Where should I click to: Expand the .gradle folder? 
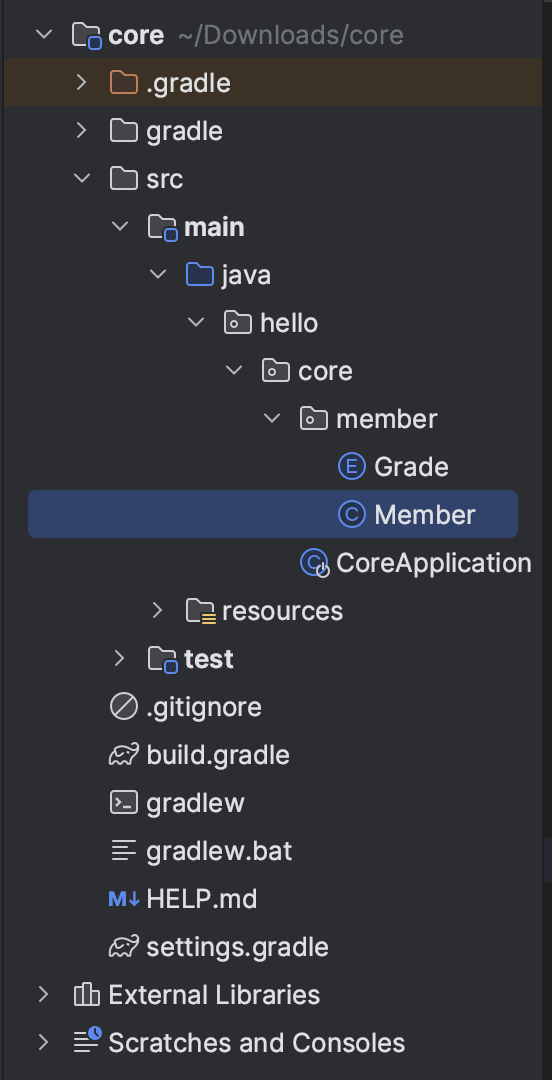click(x=81, y=83)
